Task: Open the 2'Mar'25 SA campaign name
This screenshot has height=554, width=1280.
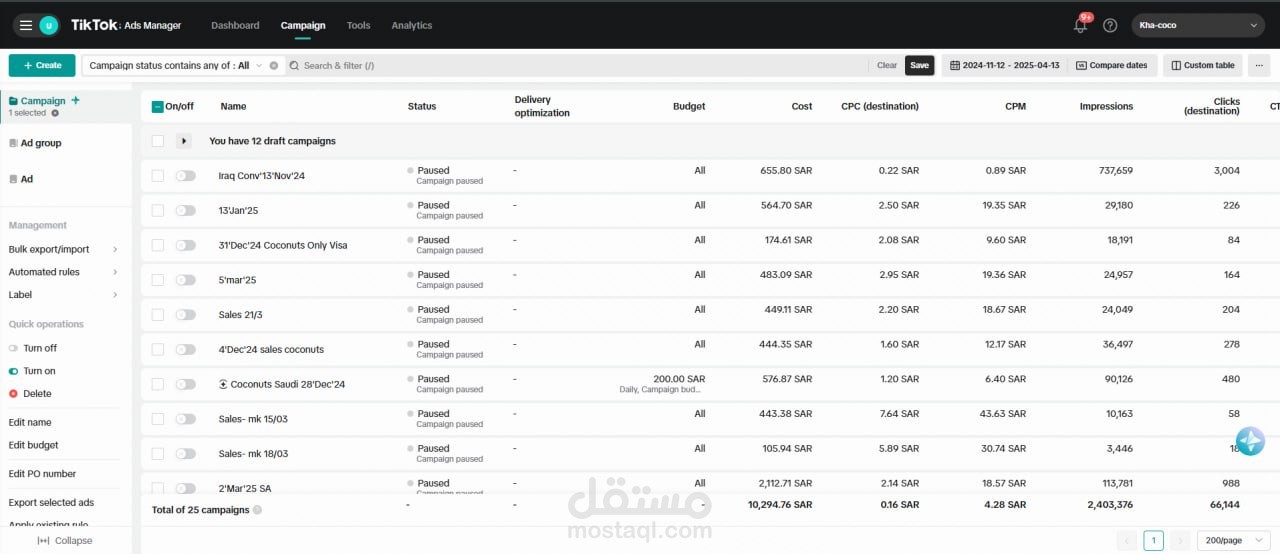Action: 245,488
